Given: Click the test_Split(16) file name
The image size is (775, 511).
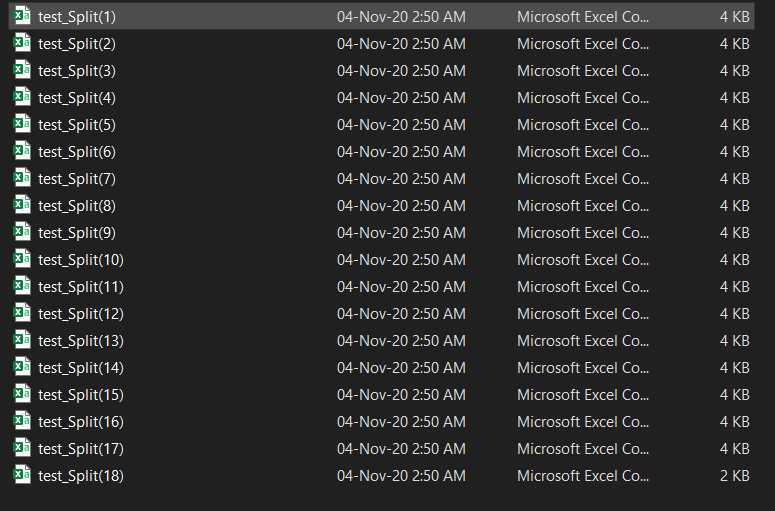Looking at the screenshot, I should (81, 422).
